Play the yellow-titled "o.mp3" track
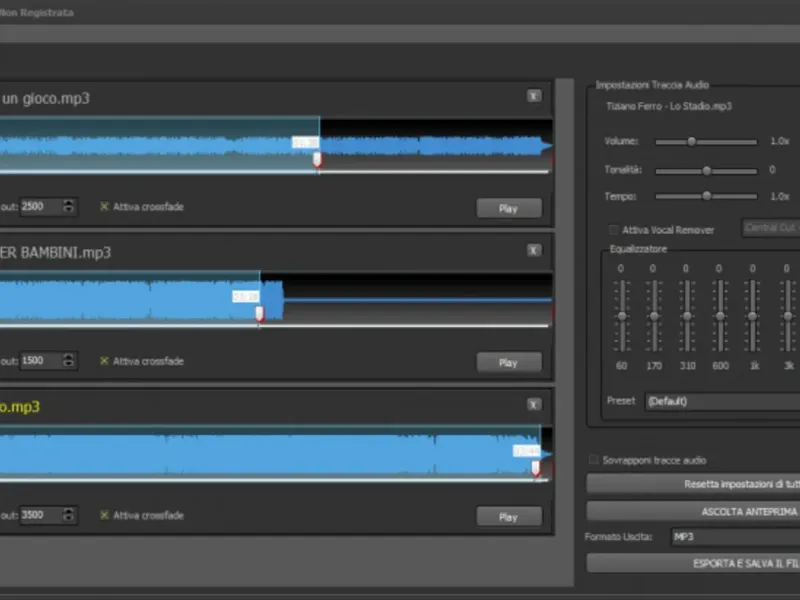Screen dimensions: 800x600 (x=509, y=517)
